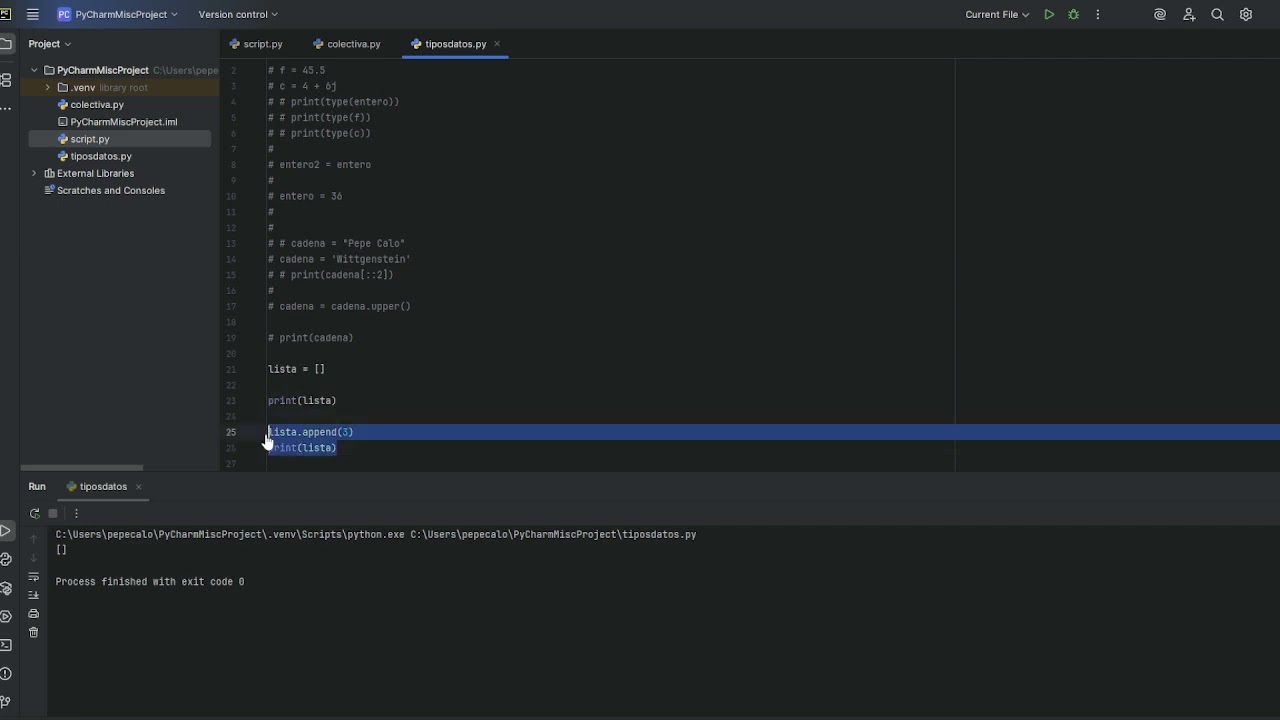Open the Structure tool window
This screenshot has width=1280, height=720.
click(x=6, y=79)
